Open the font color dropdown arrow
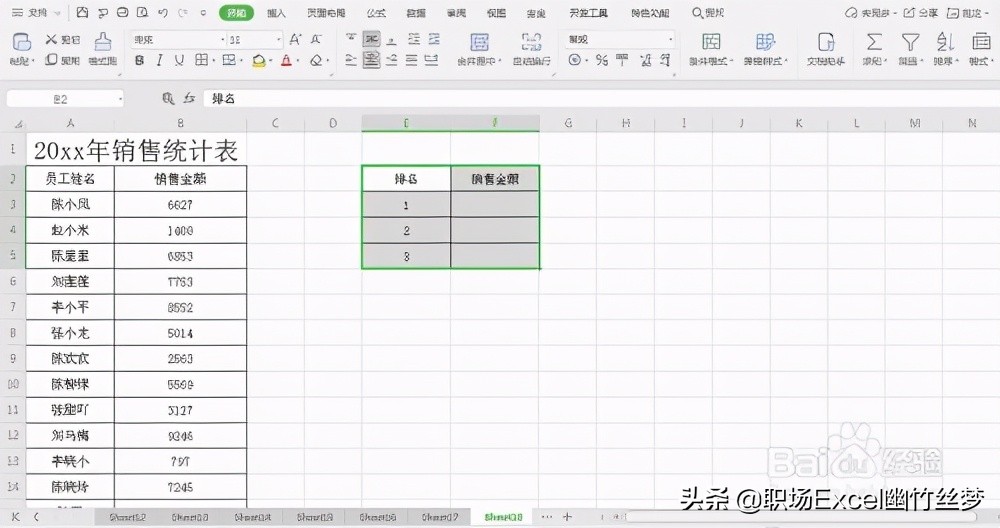The height and width of the screenshot is (528, 1000). click(298, 61)
